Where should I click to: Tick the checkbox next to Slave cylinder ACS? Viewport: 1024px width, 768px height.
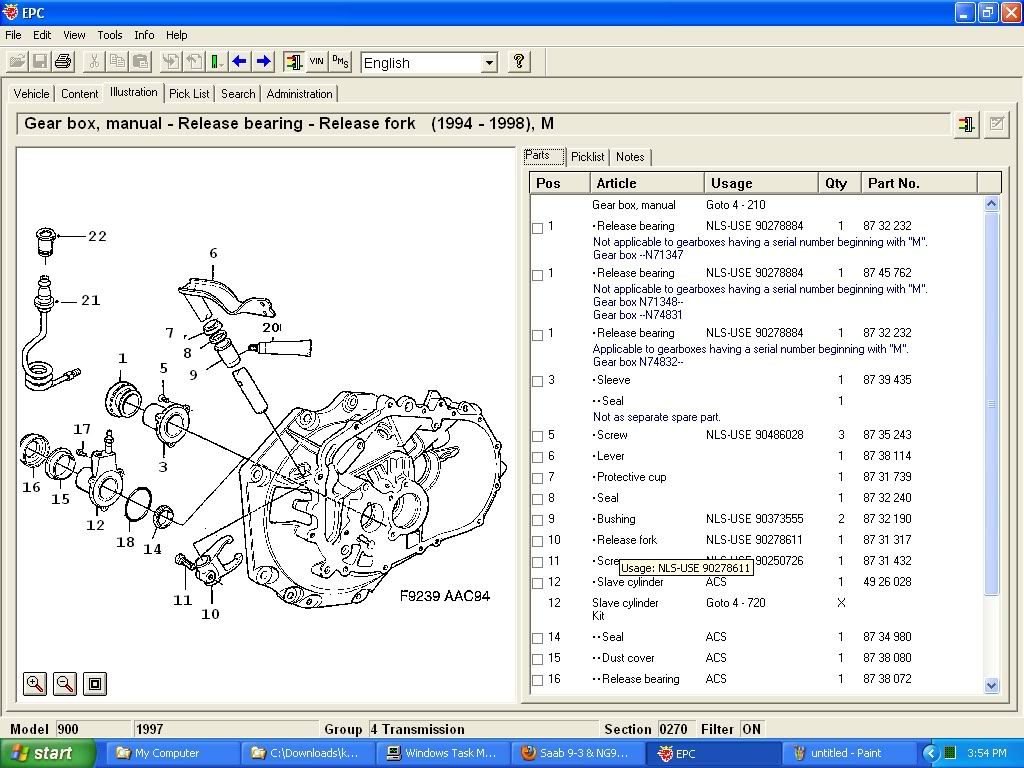(x=537, y=582)
